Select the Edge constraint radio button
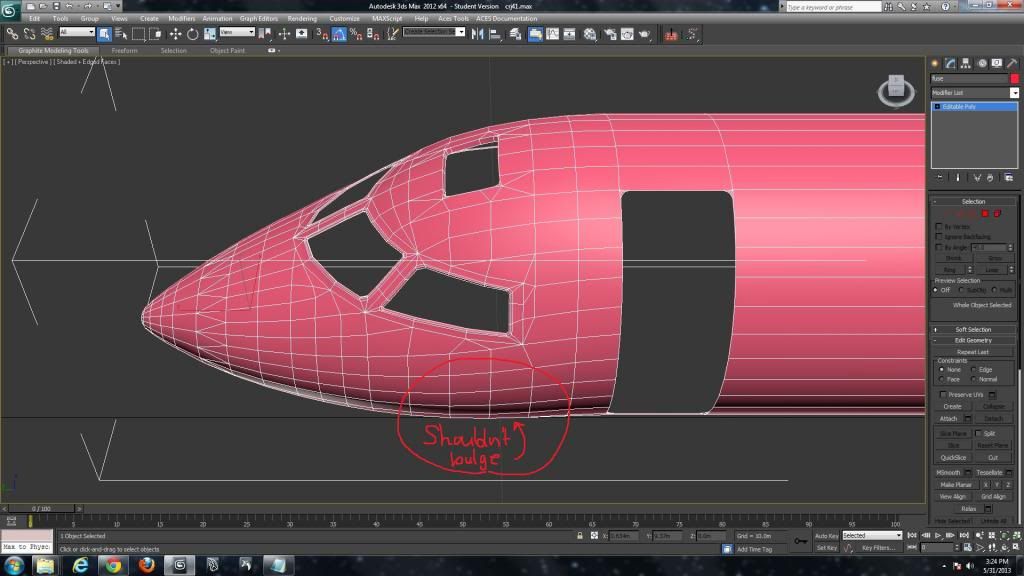Viewport: 1024px width, 576px height. click(x=973, y=369)
